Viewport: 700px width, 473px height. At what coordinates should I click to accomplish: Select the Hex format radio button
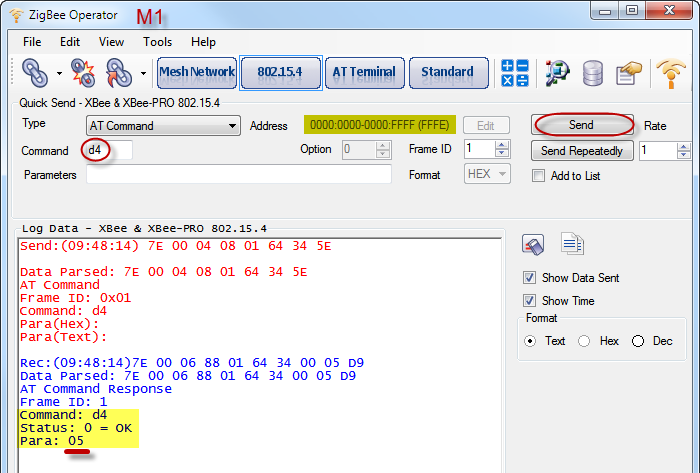coord(584,341)
